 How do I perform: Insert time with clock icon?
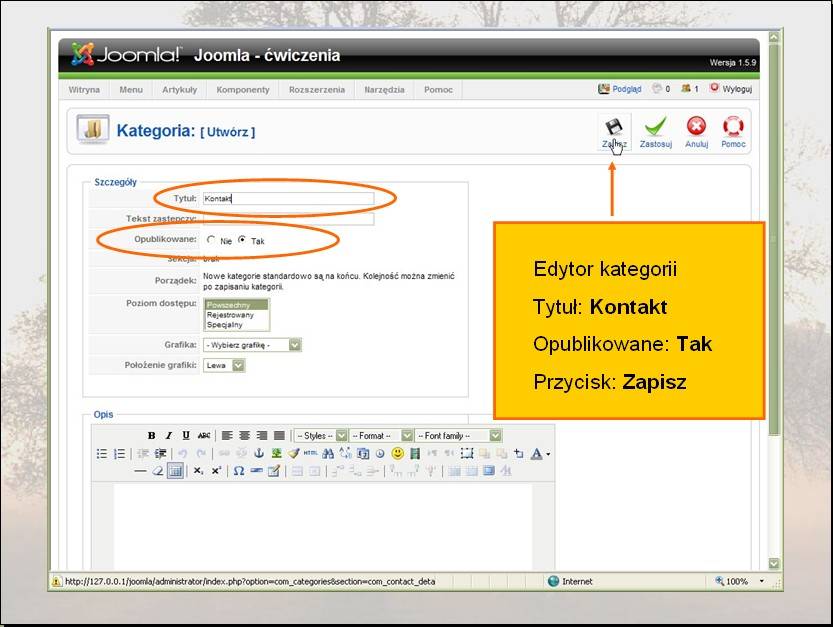[x=380, y=454]
